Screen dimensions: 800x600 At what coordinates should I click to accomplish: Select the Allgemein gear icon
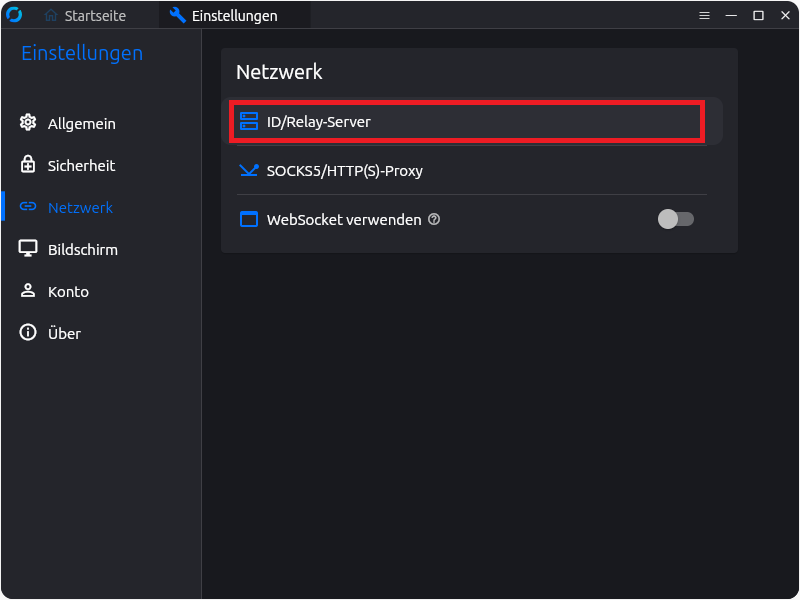tap(28, 123)
